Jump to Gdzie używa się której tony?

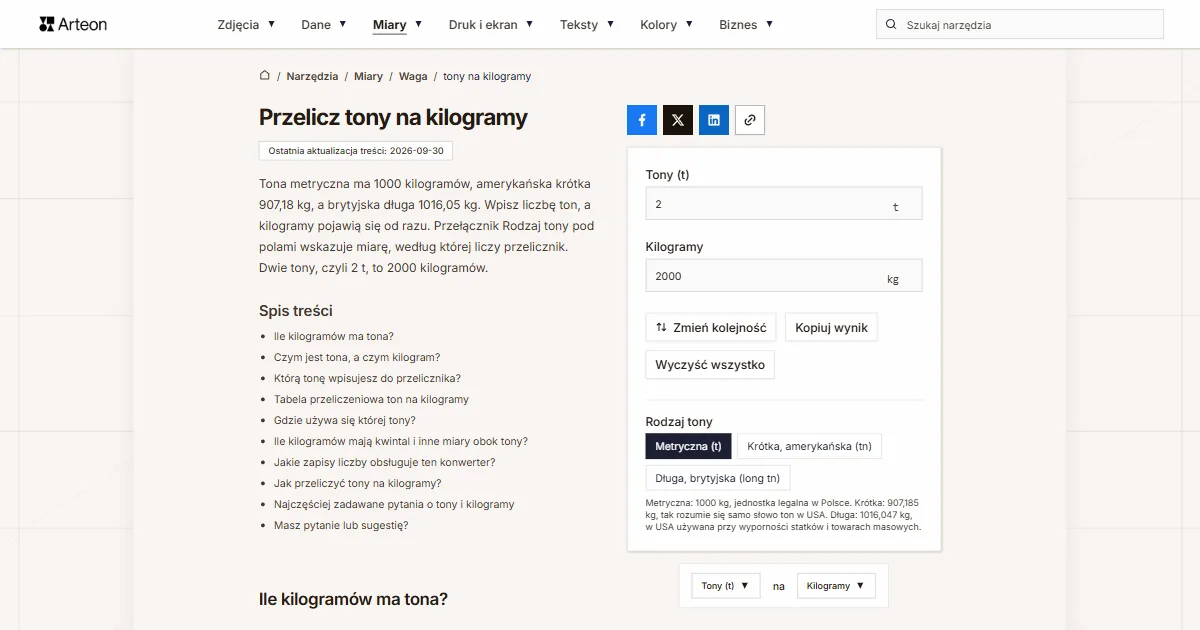coord(345,420)
